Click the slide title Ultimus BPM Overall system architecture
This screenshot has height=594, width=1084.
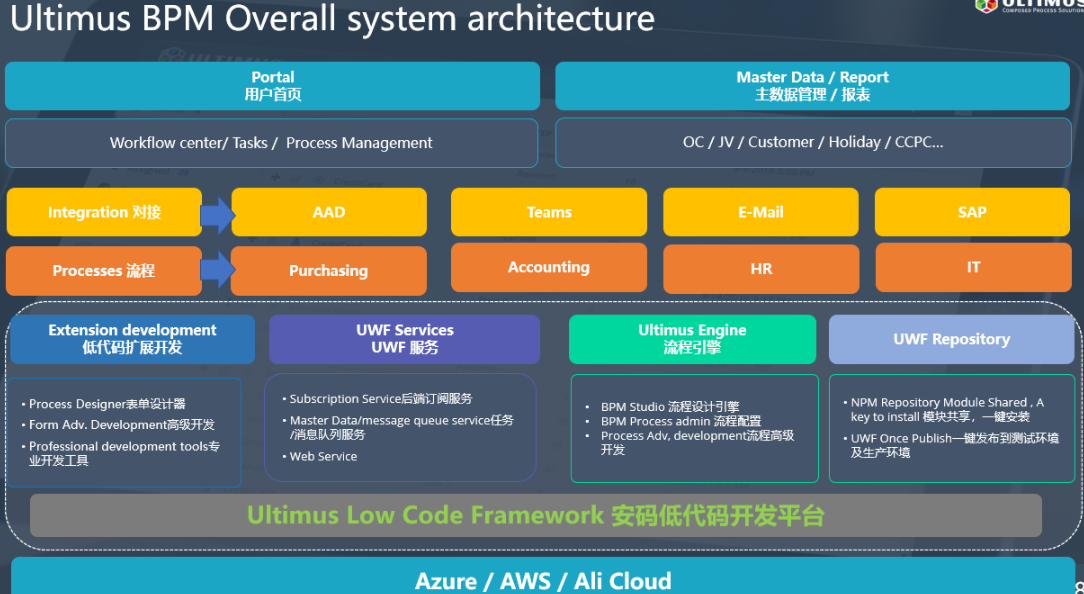pyautogui.click(x=333, y=18)
